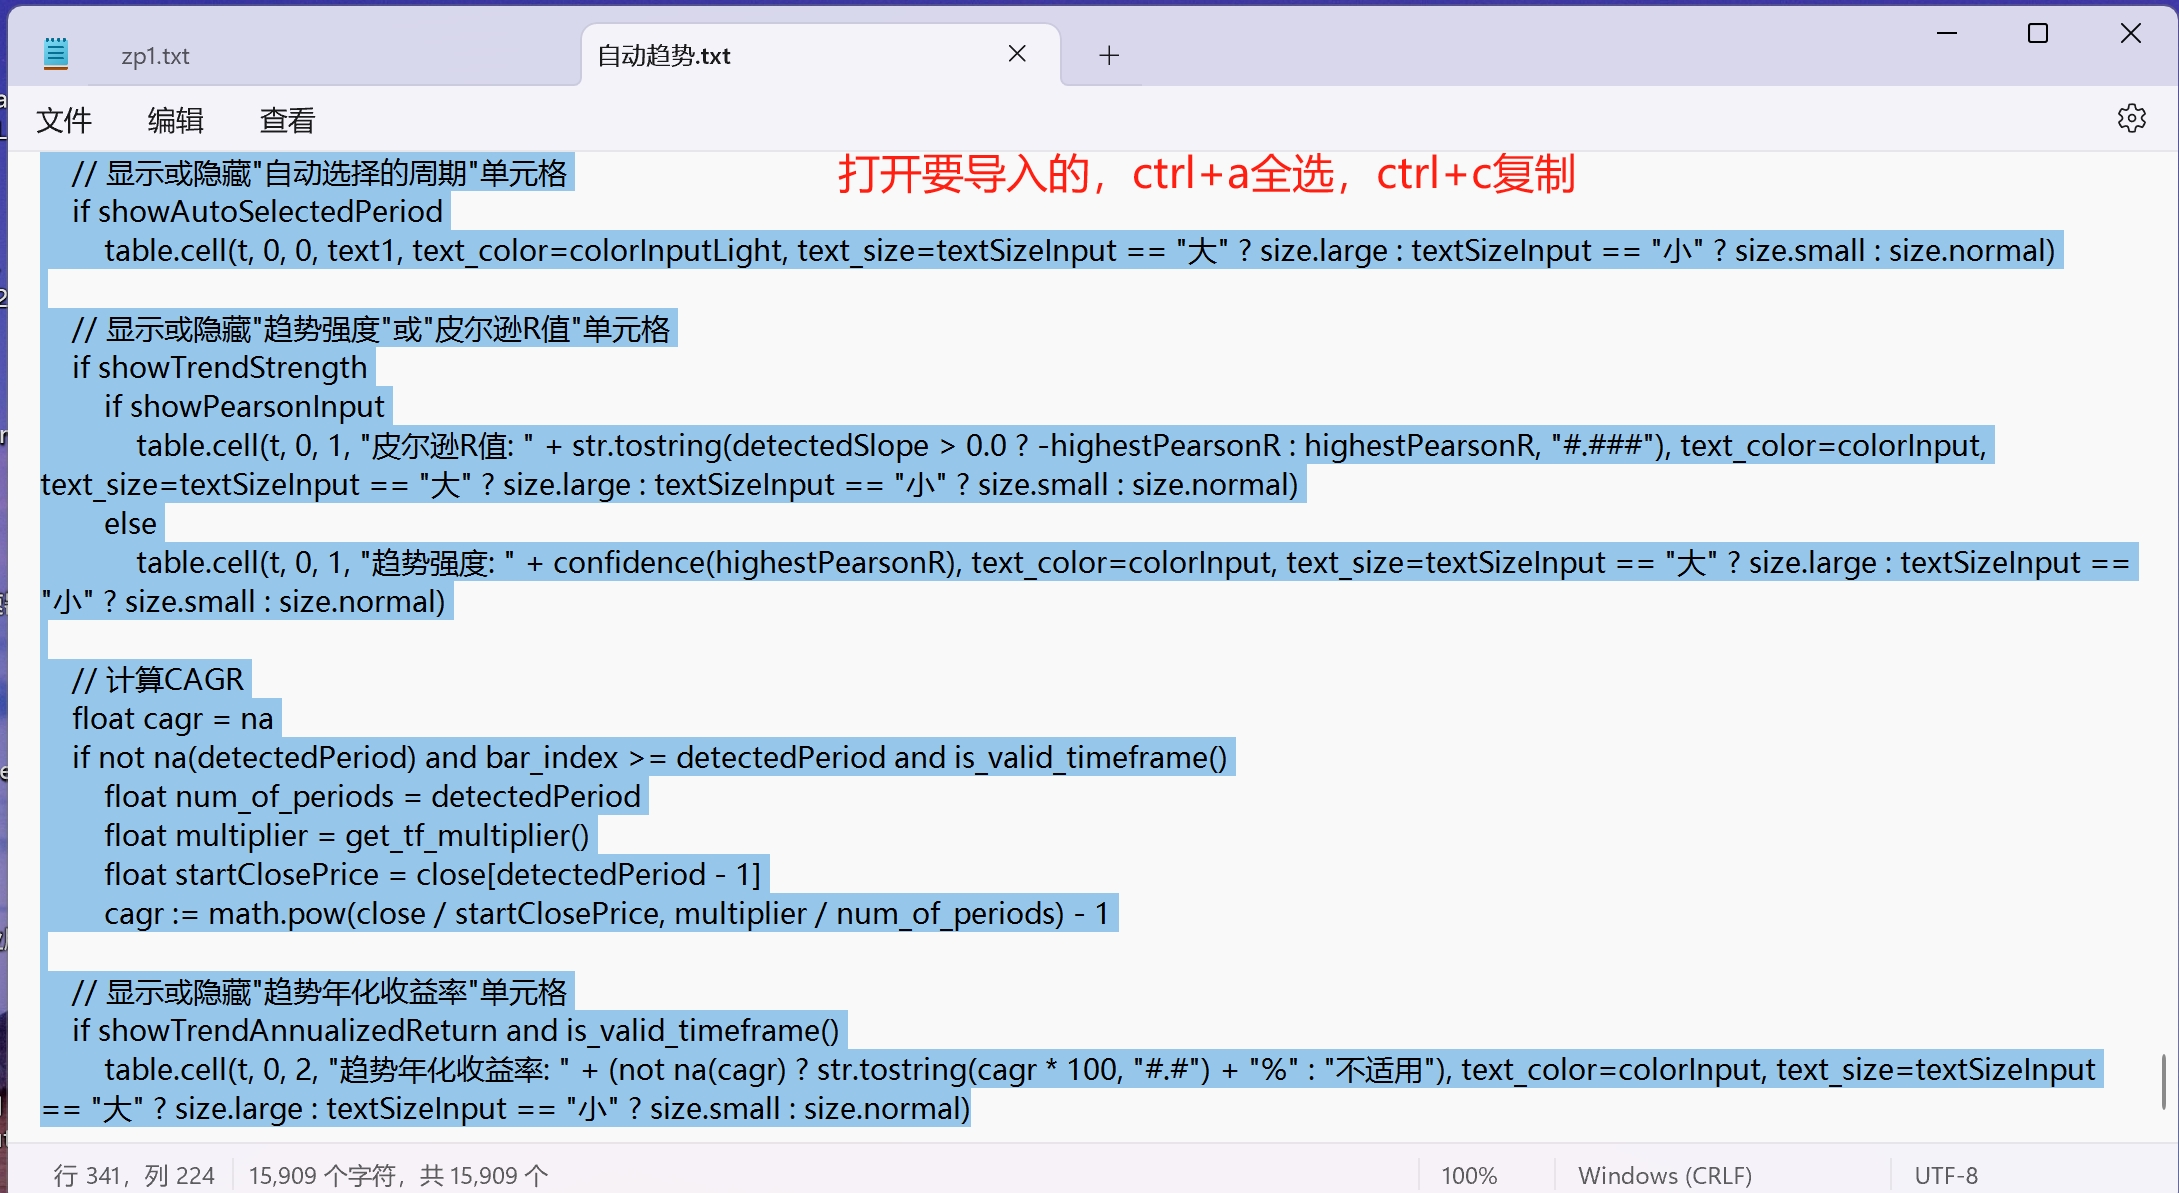Open the 编辑 menu
The width and height of the screenshot is (2179, 1193).
point(176,120)
